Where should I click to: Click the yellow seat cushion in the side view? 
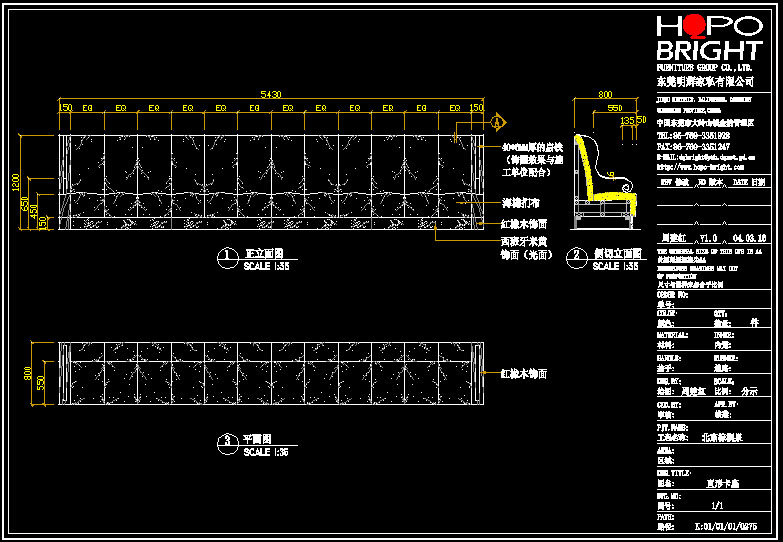click(613, 197)
